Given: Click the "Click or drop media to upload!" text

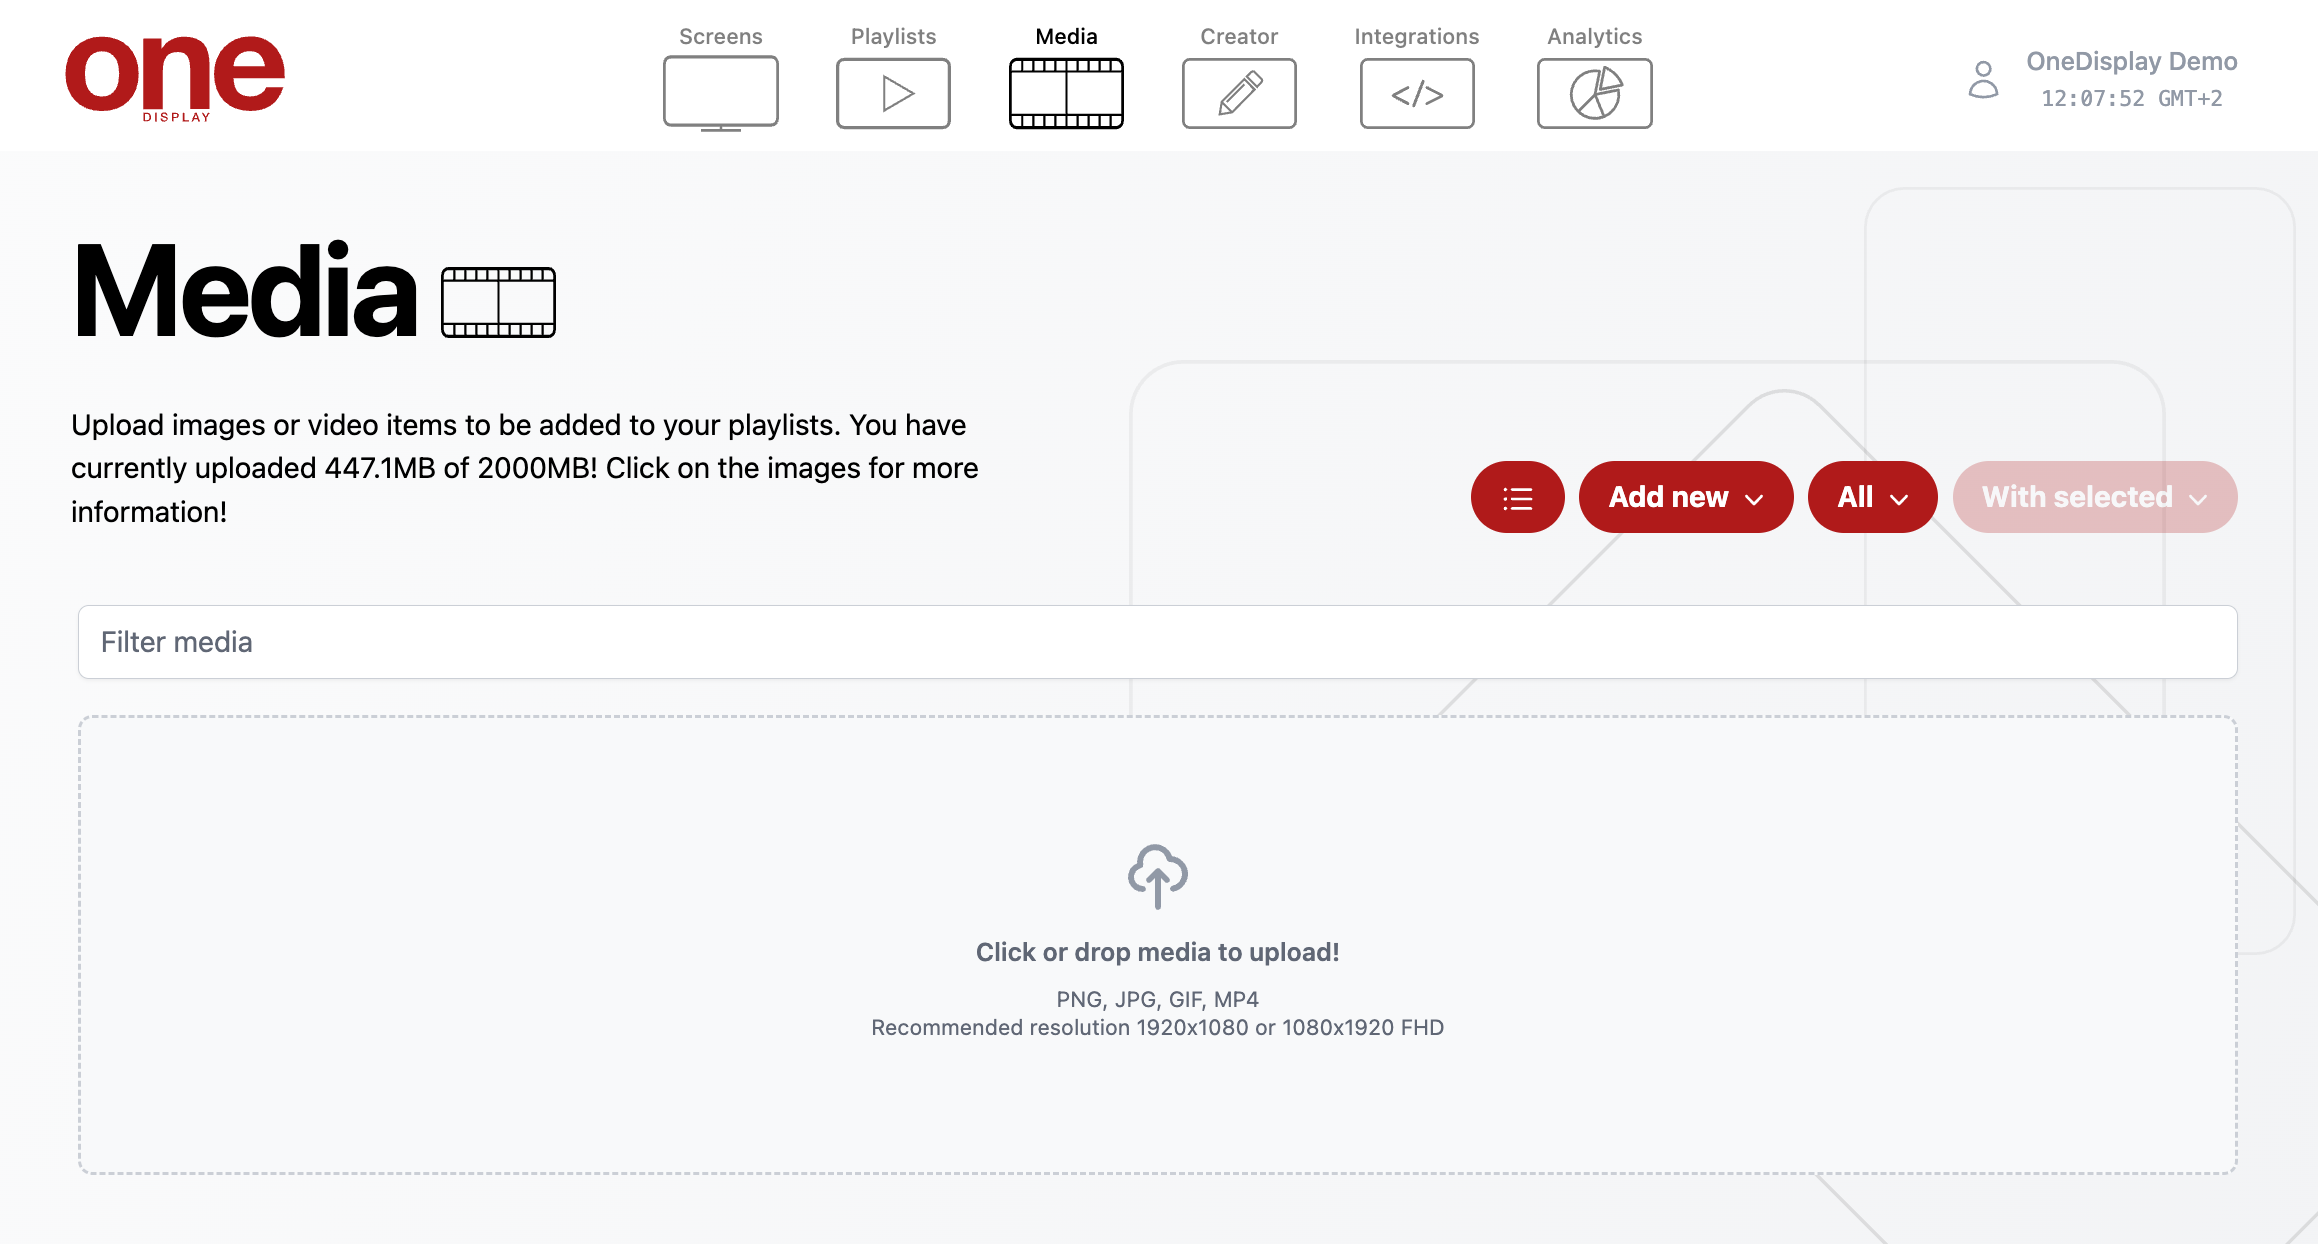Looking at the screenshot, I should point(1157,952).
